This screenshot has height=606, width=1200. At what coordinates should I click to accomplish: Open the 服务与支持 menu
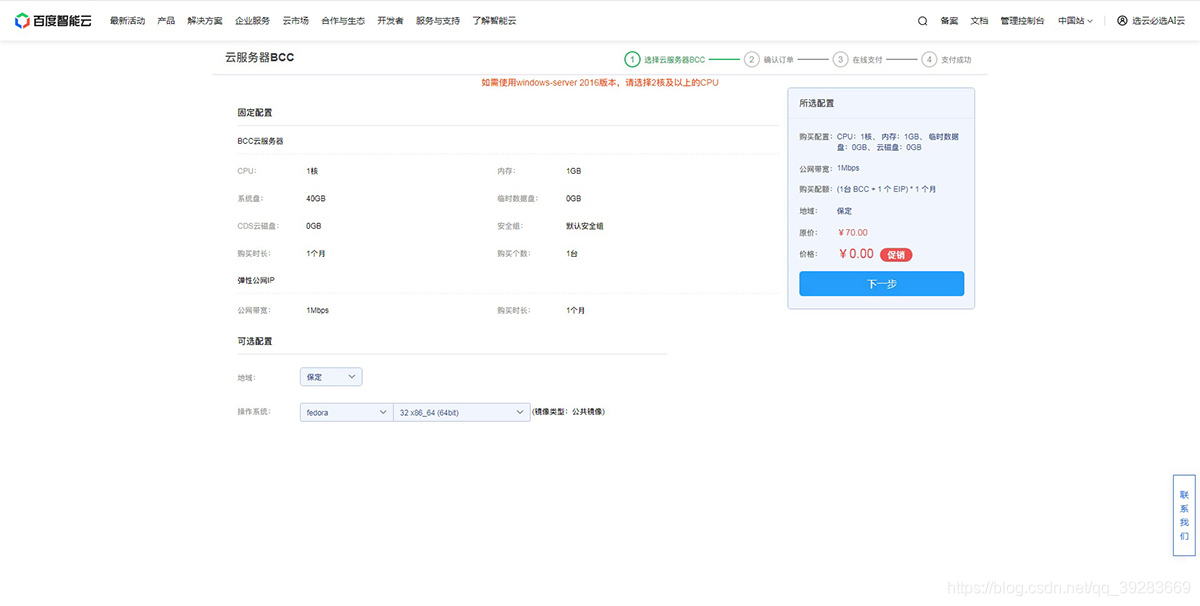click(x=438, y=20)
